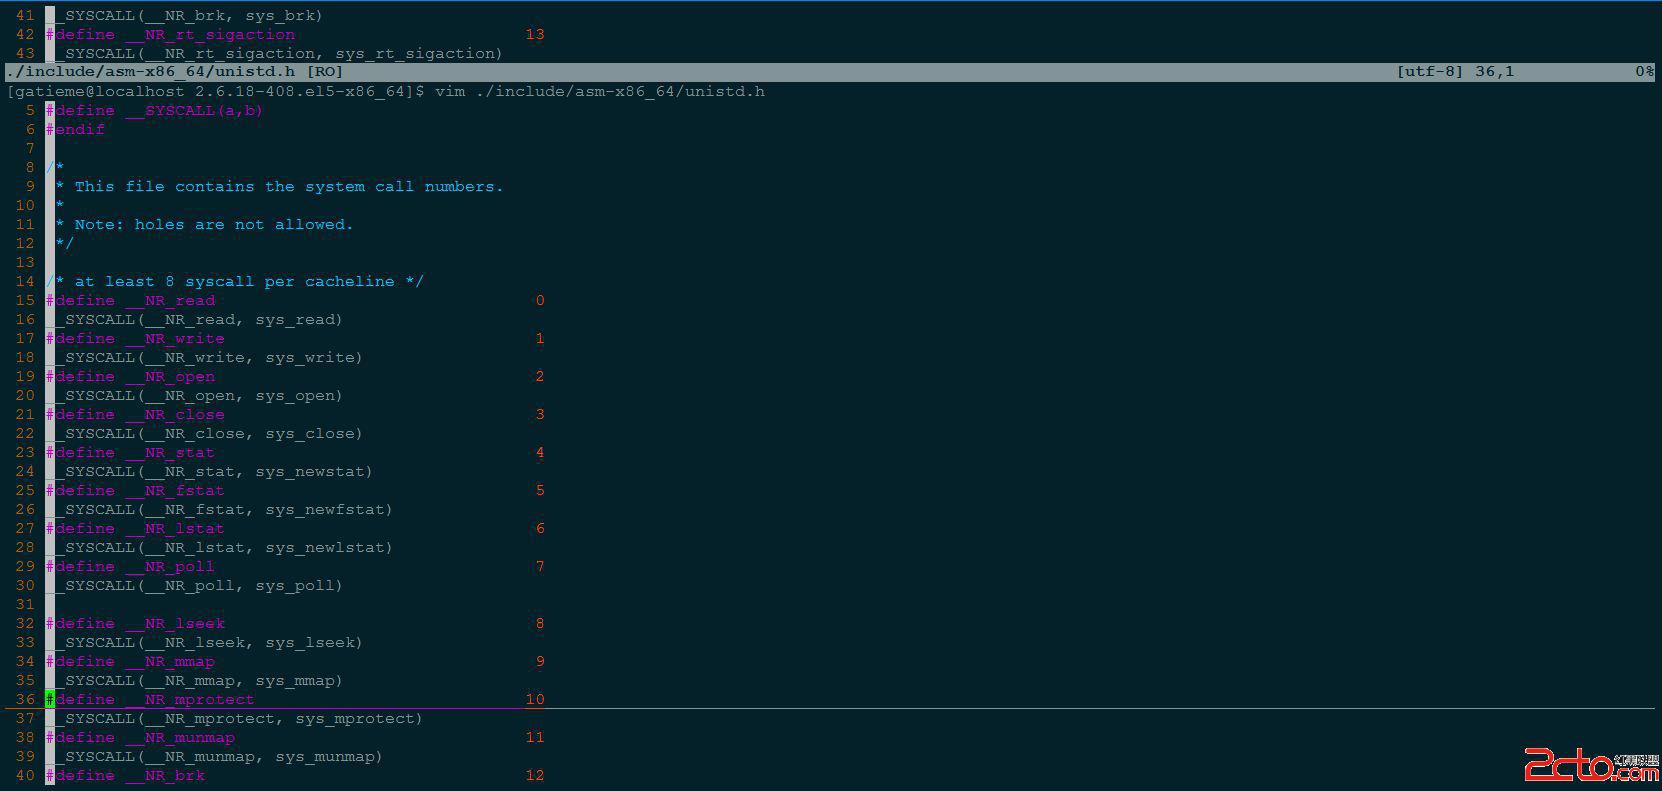Viewport: 1662px width, 791px height.
Task: Click the __NR_lseek define on line 32
Action: click(x=175, y=623)
